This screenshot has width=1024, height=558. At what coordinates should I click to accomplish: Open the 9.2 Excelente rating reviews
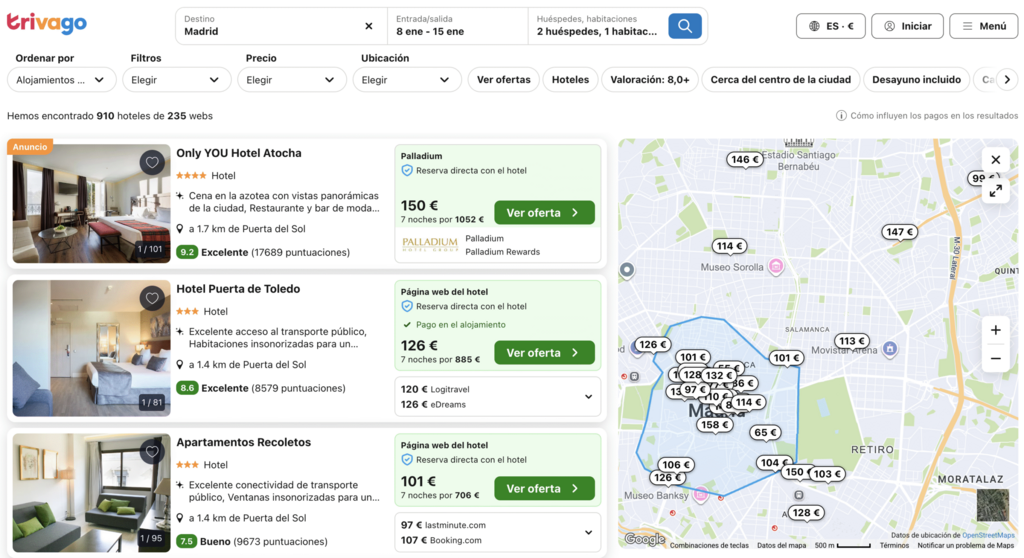[x=263, y=252]
